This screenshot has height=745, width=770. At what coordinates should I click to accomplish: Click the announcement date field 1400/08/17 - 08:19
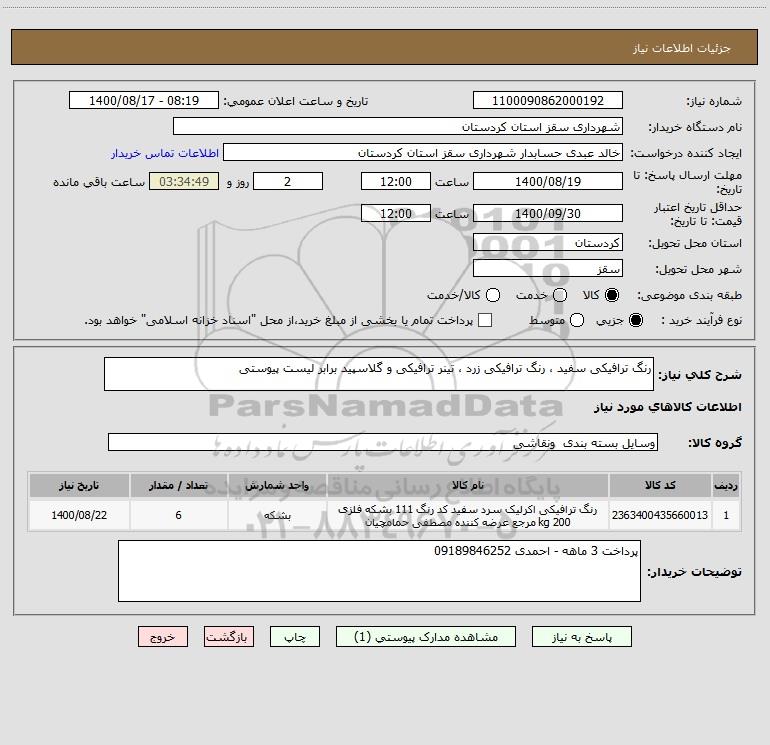click(x=144, y=100)
